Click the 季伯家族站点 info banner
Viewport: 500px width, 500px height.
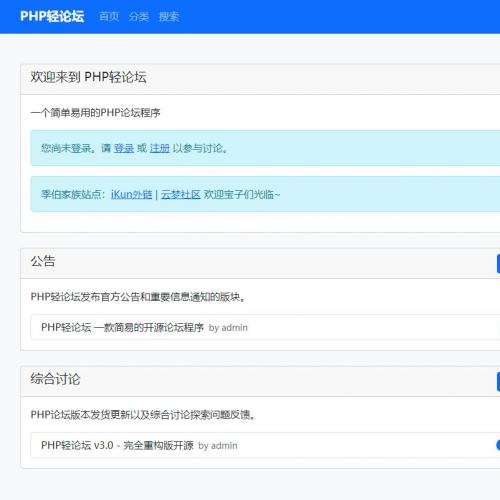pyautogui.click(x=265, y=194)
